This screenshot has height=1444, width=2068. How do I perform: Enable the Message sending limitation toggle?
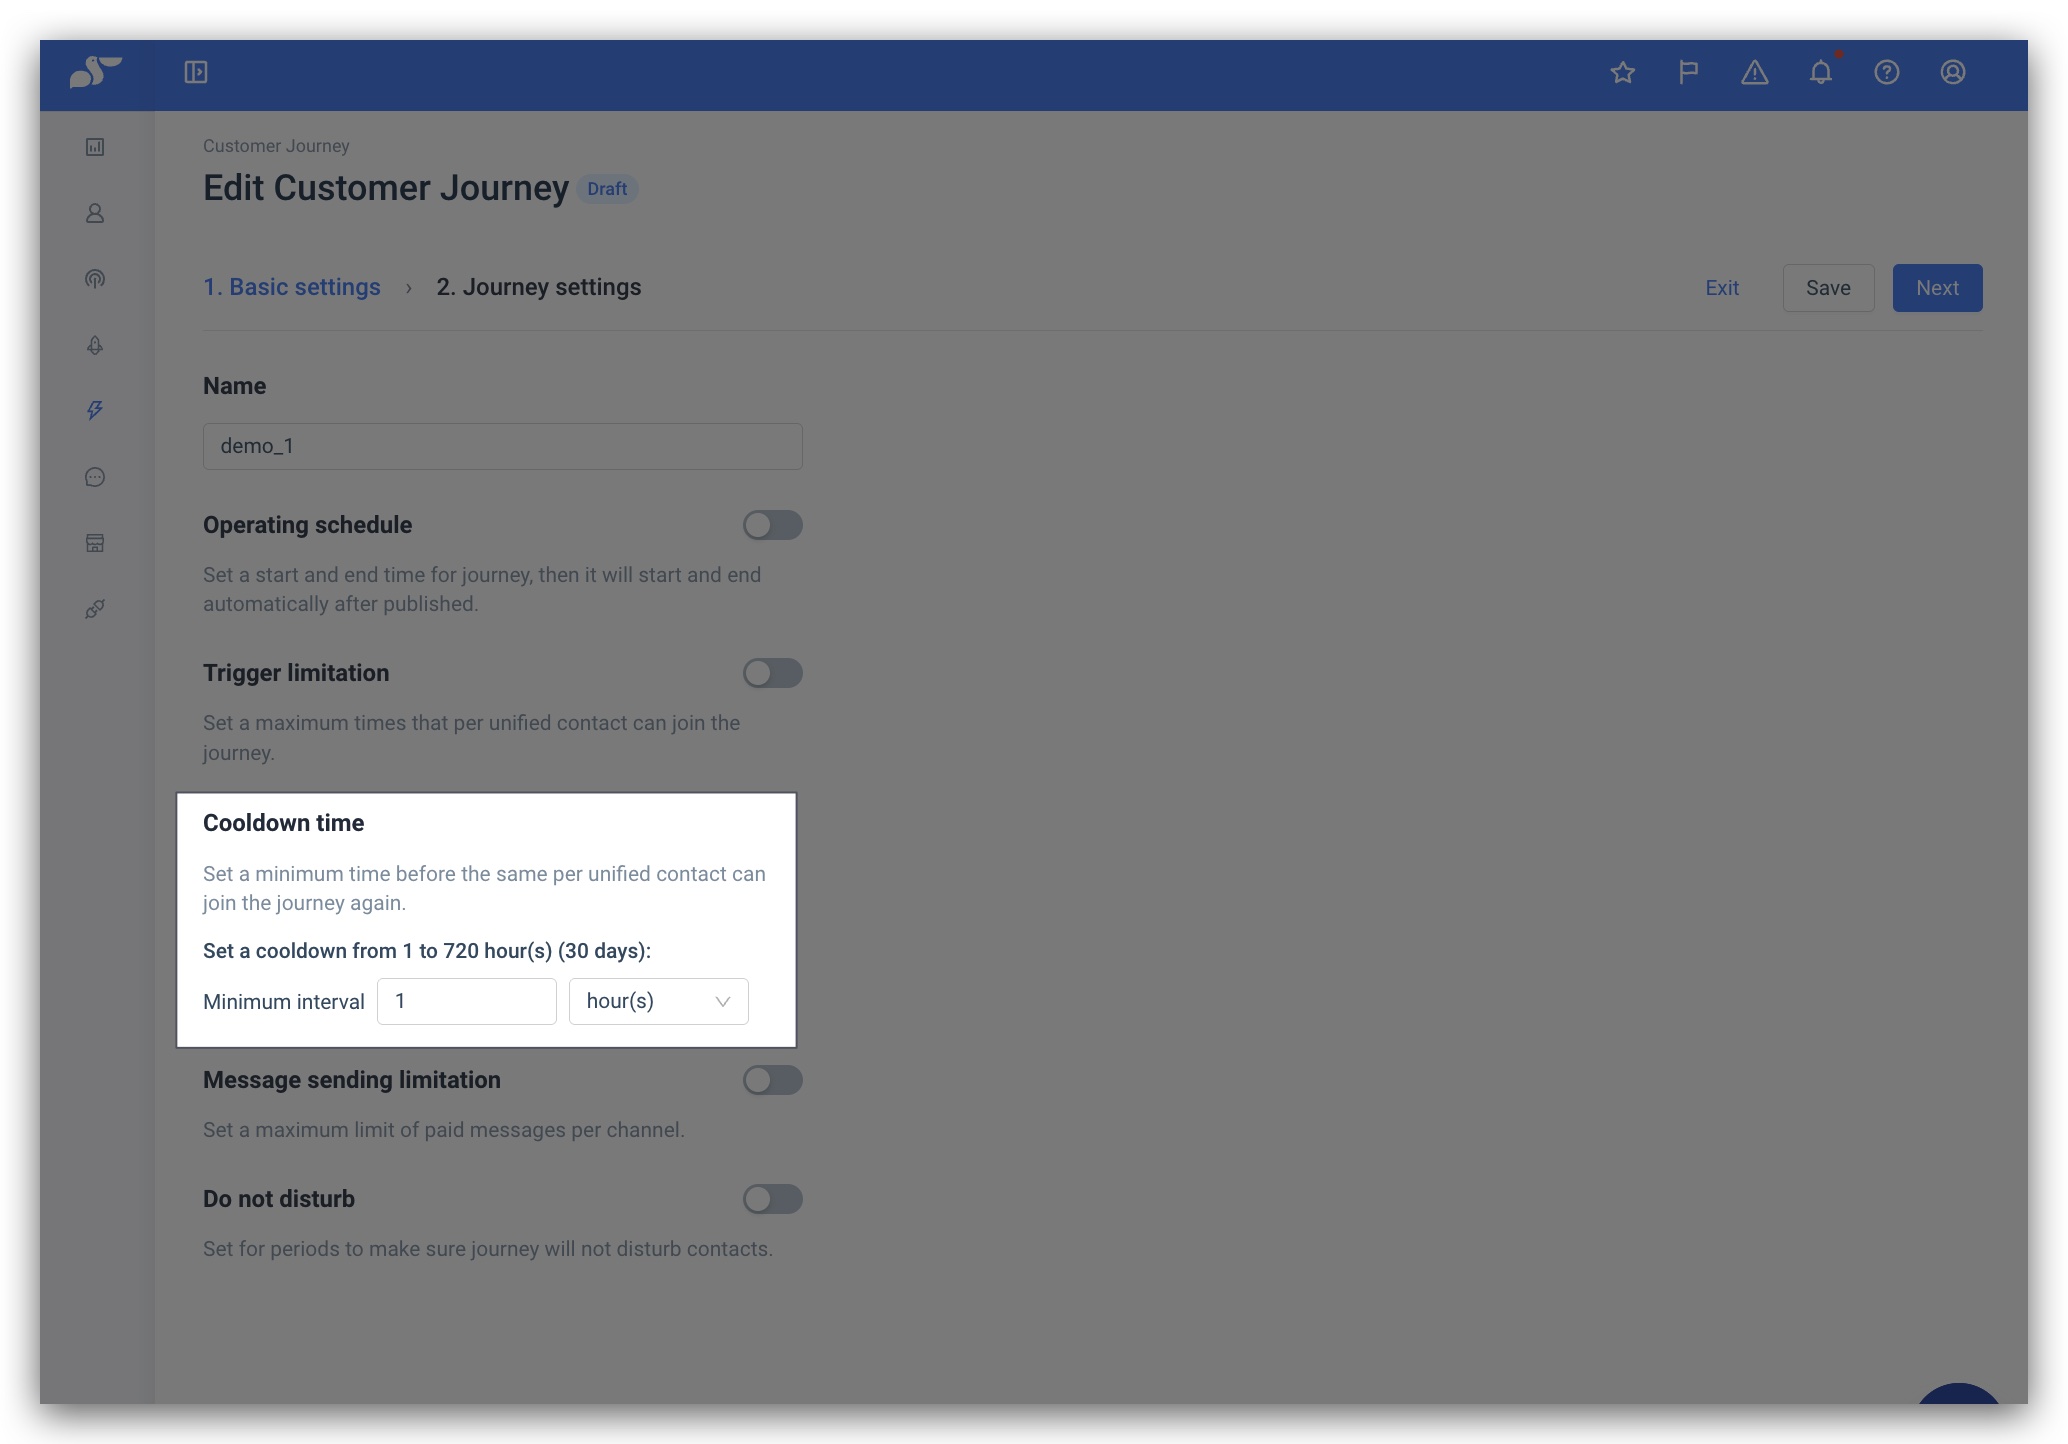772,1080
